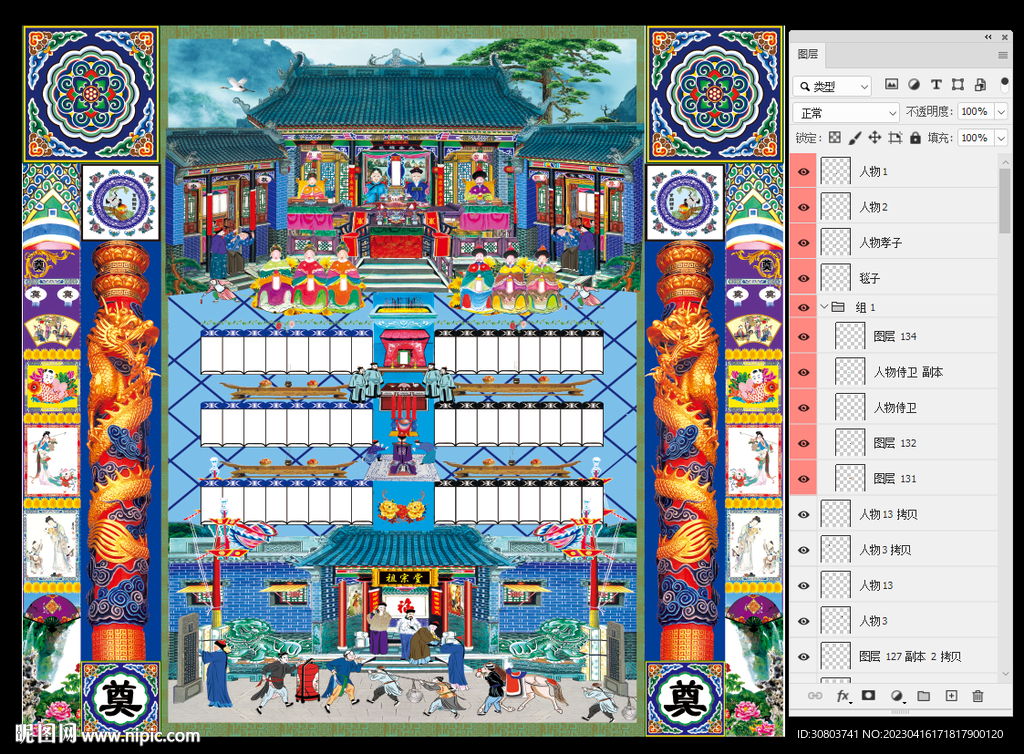
Task: Collapse the panel with double arrows
Action: 988,37
